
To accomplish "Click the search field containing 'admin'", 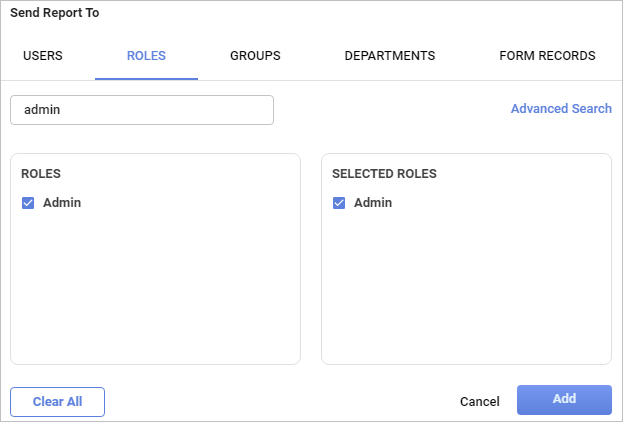I will [142, 110].
